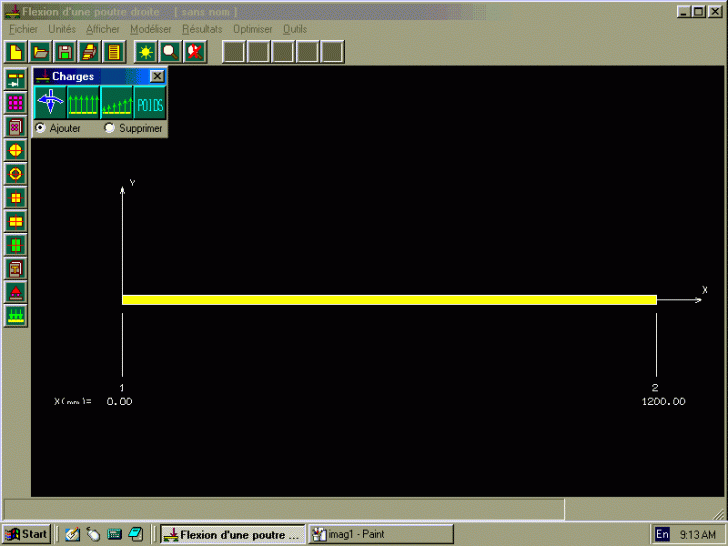Choose the wide yellow rectangle section icon

point(15,221)
